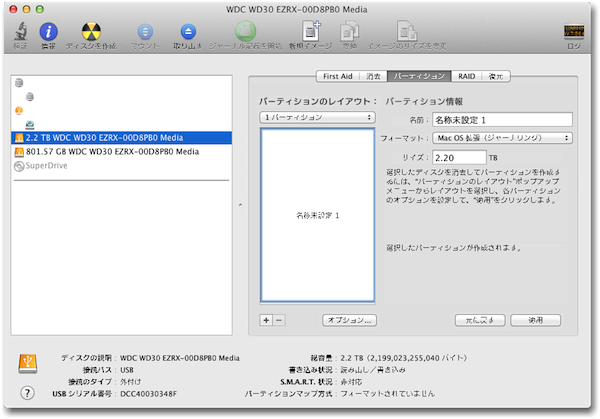Screen dimensions: 600x419
Task: Click the 検証 (Verify) microscope icon
Action: point(21,35)
